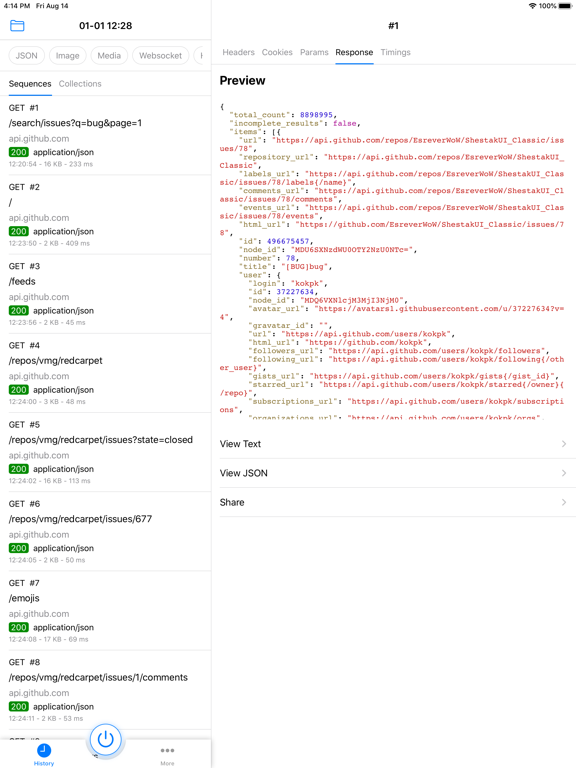
Task: Select the Response tab
Action: [x=354, y=52]
